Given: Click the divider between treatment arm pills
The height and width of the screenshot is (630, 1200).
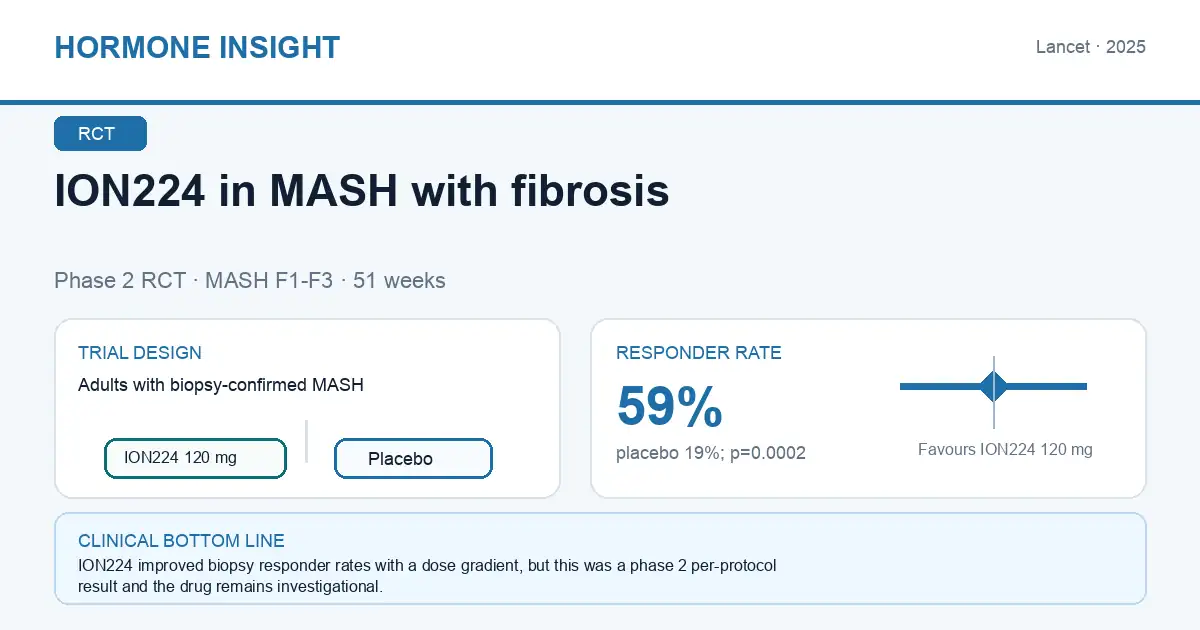Looking at the screenshot, I should point(307,441).
